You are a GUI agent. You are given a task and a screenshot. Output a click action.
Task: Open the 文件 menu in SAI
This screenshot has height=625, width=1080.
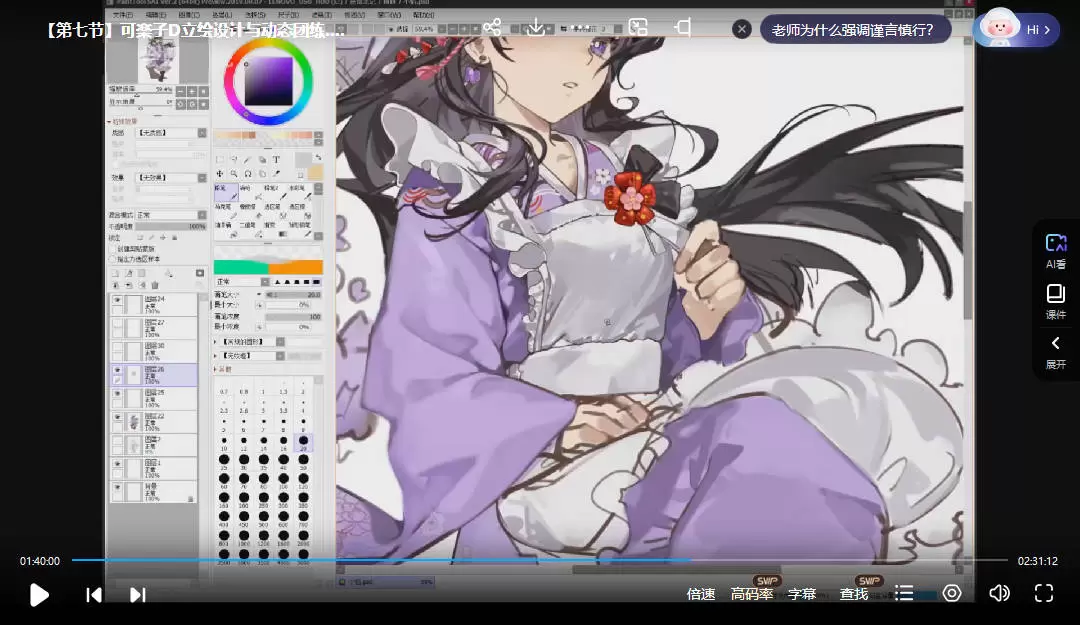123,14
